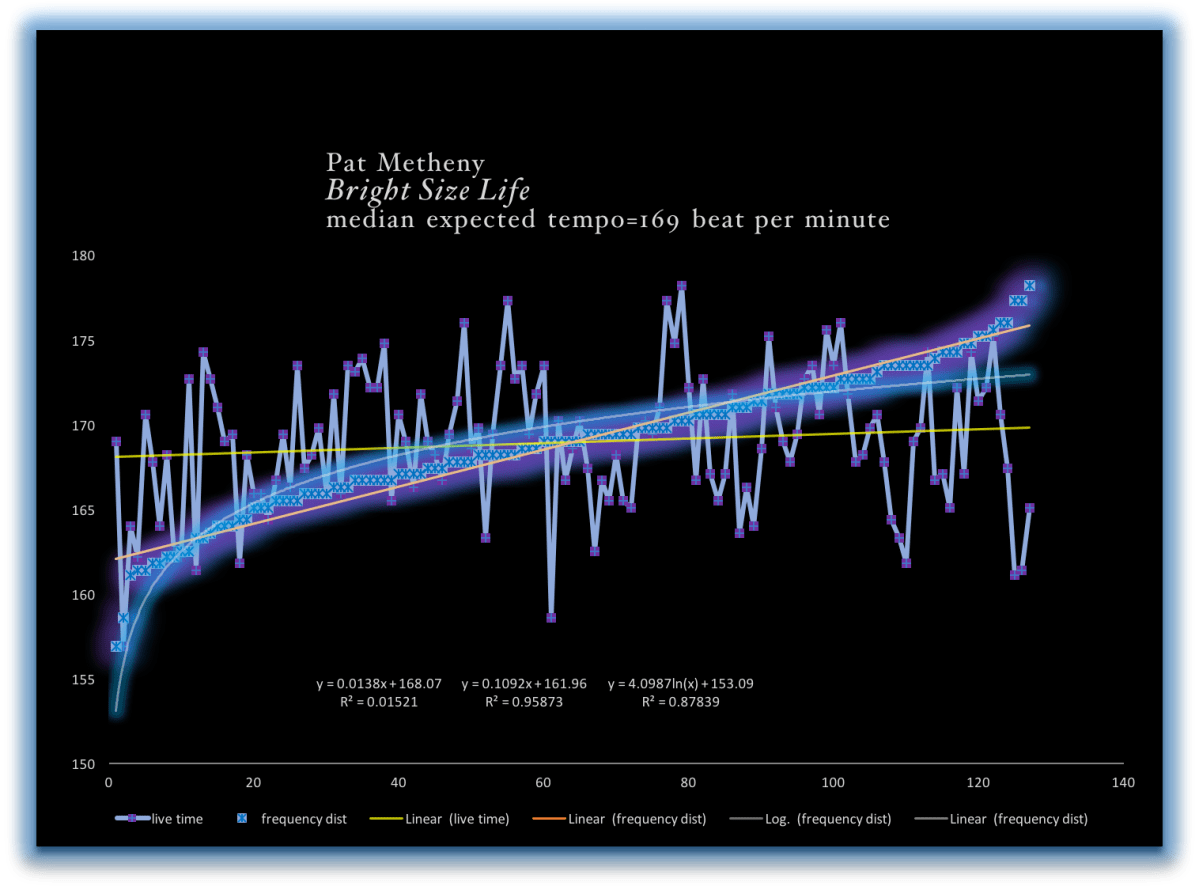Click the R² = 0.01521 label
Screen dimensions: 1199x890
click(x=379, y=702)
